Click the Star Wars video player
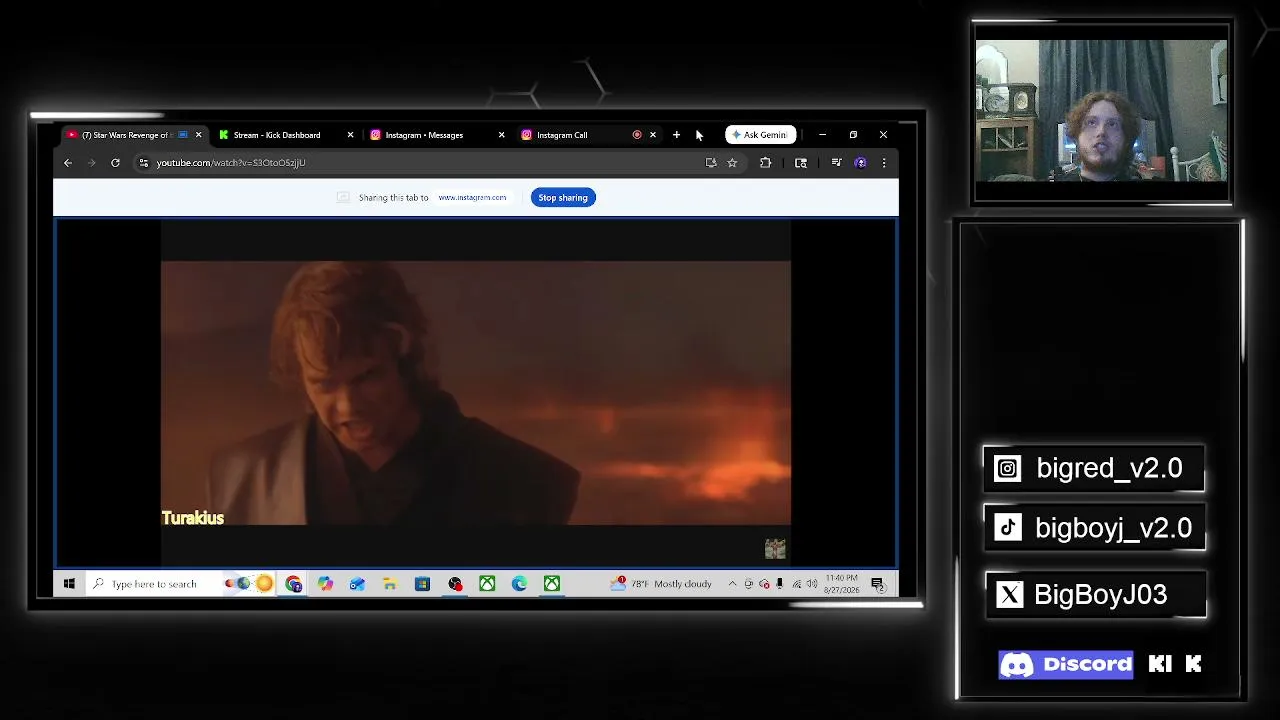Viewport: 1280px width, 720px height. (476, 393)
